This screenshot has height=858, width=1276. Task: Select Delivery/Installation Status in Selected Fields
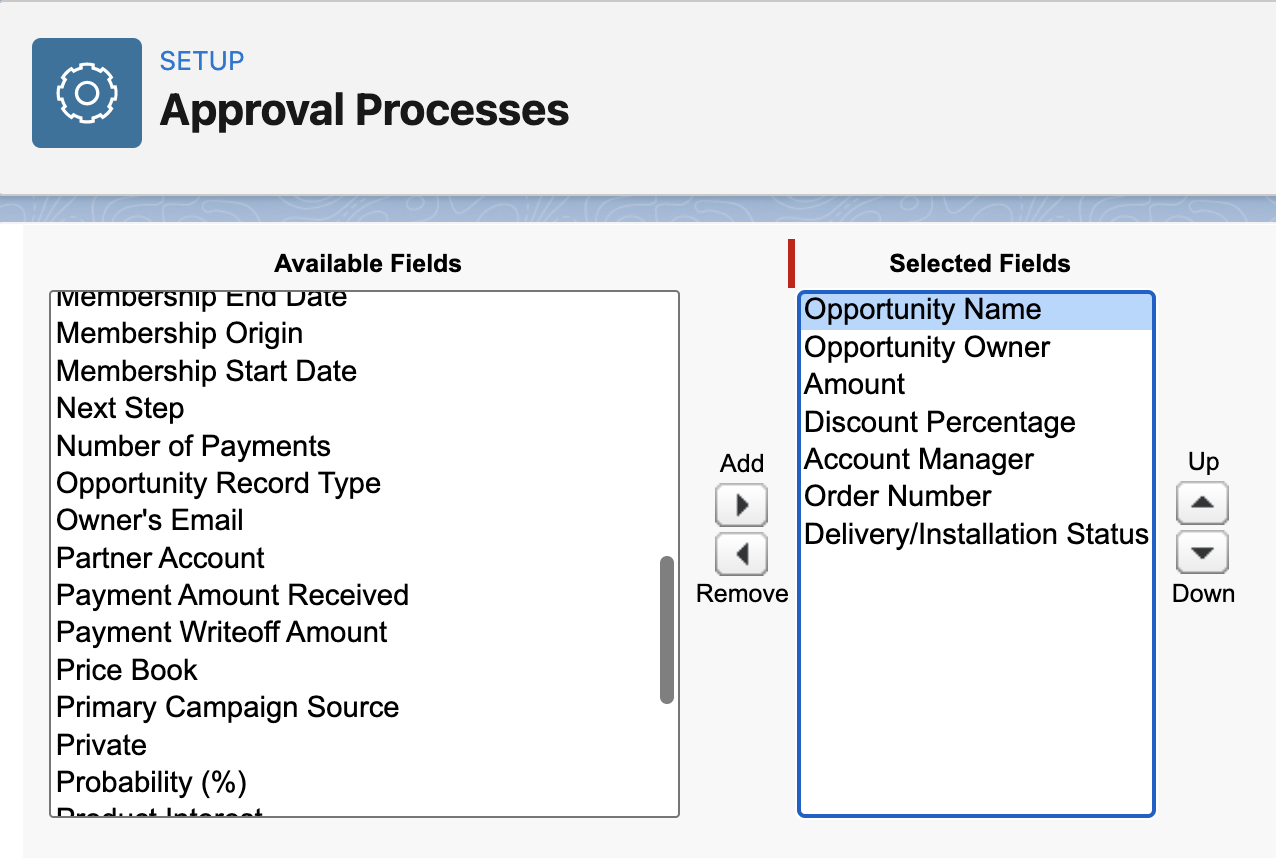(x=975, y=534)
